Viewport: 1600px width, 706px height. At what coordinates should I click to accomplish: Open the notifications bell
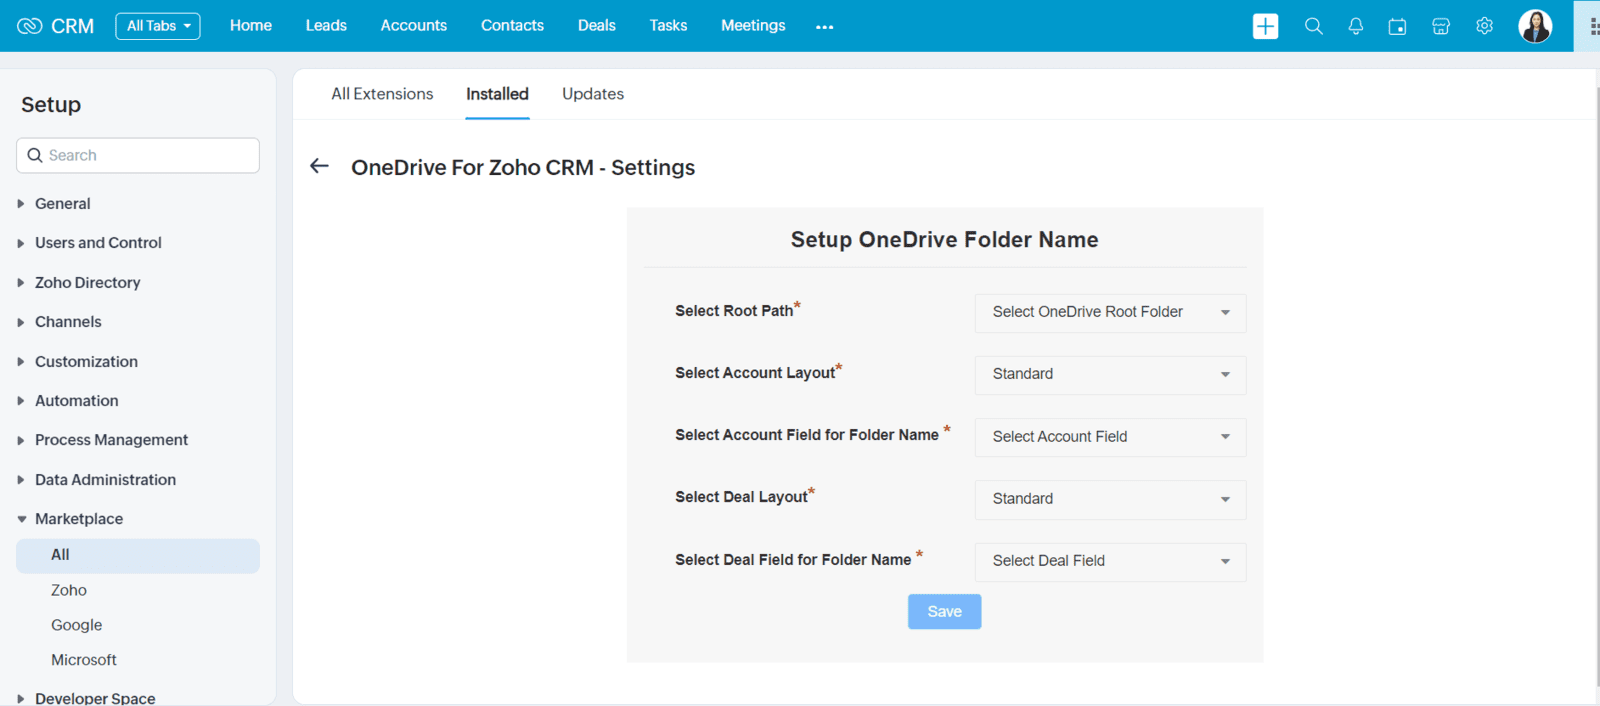coord(1355,26)
